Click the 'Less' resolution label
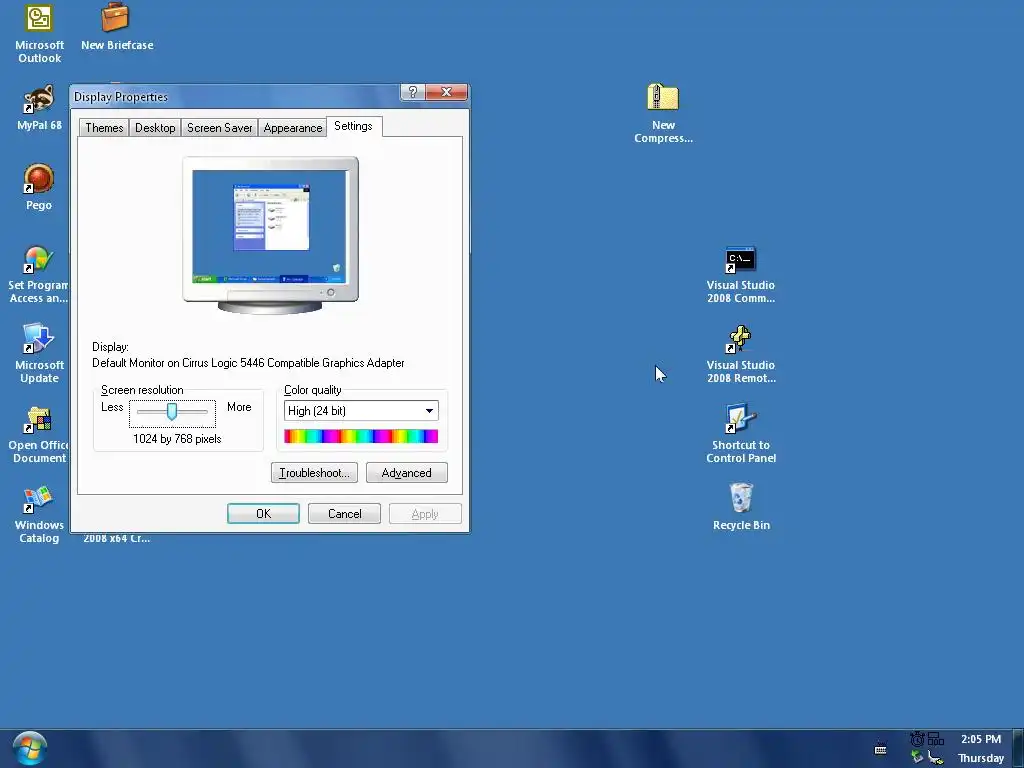This screenshot has width=1024, height=768. 112,407
